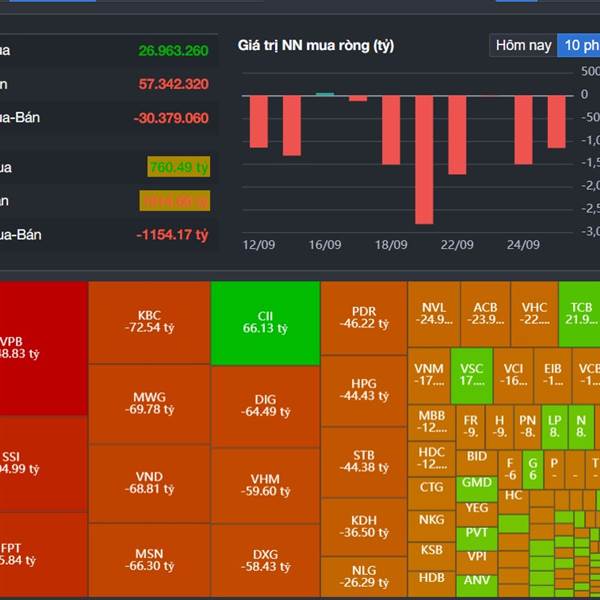
Task: Open the KBC -72.54 tỷ tile
Action: 149,322
